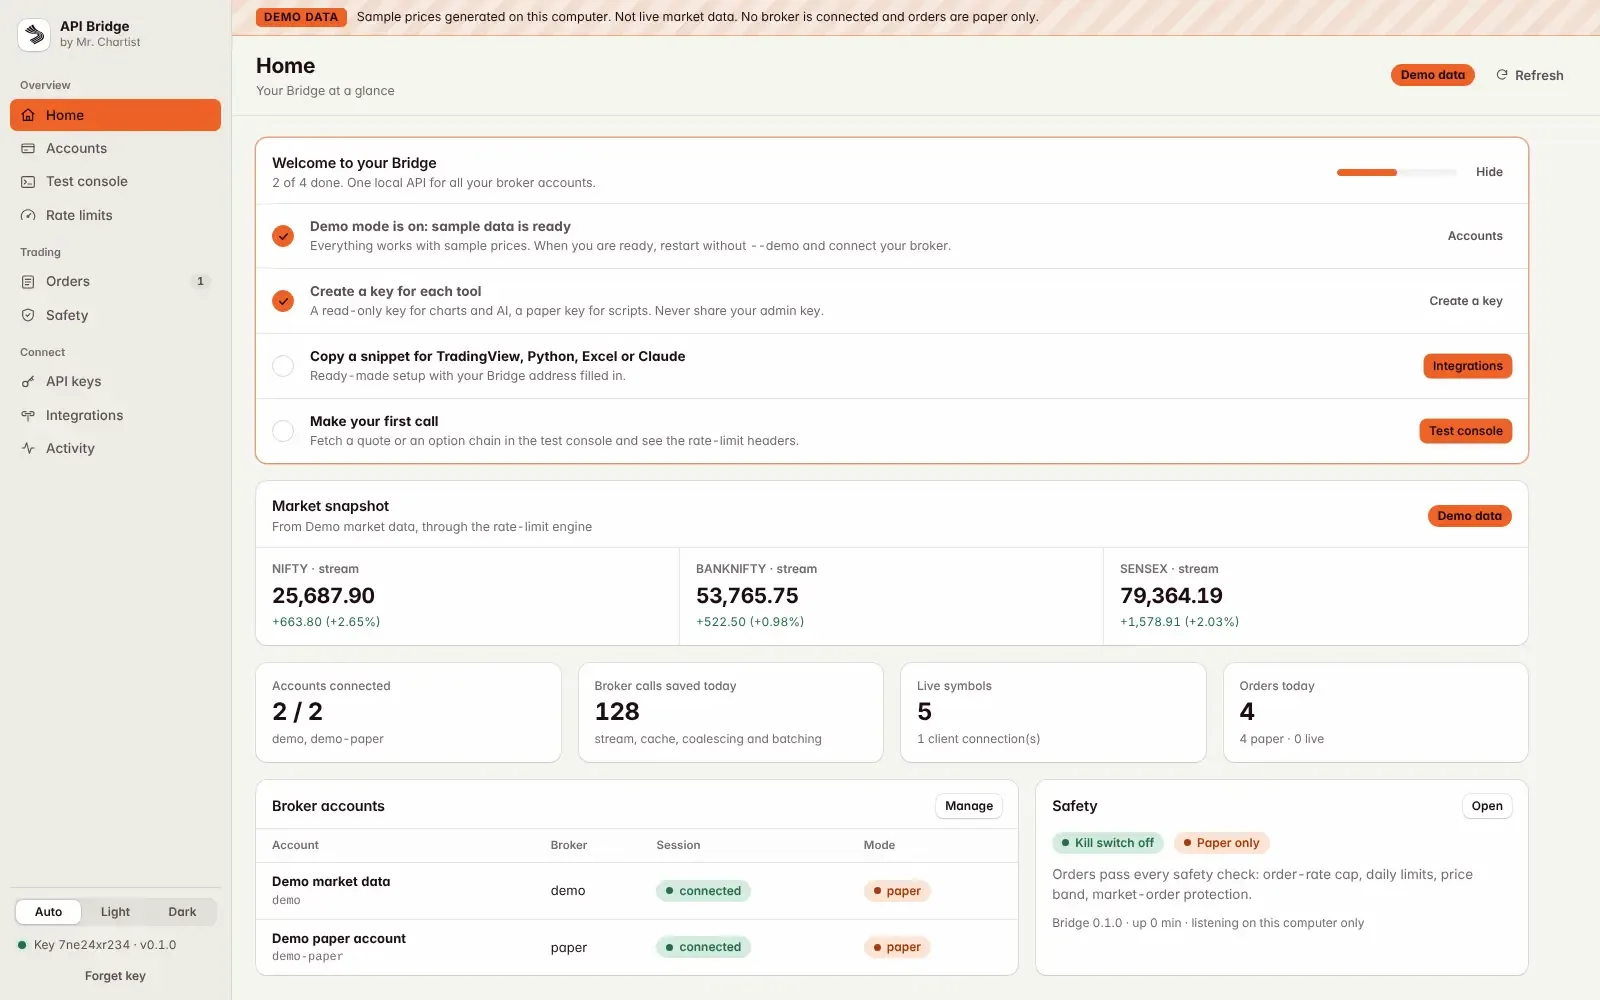
Task: Check the Copy a snippet step circle
Action: point(283,366)
